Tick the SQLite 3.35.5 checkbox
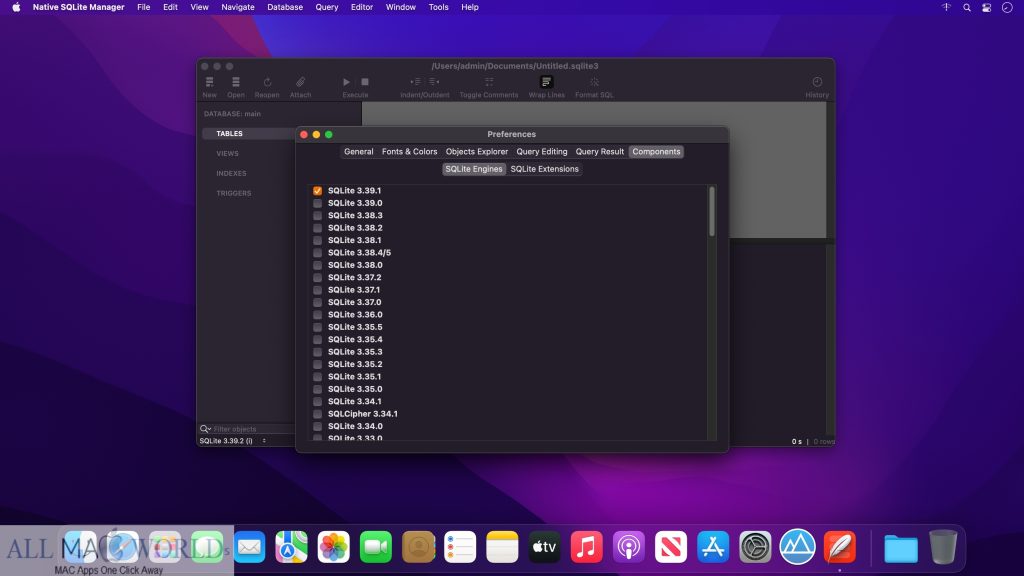1024x576 pixels. 317,327
